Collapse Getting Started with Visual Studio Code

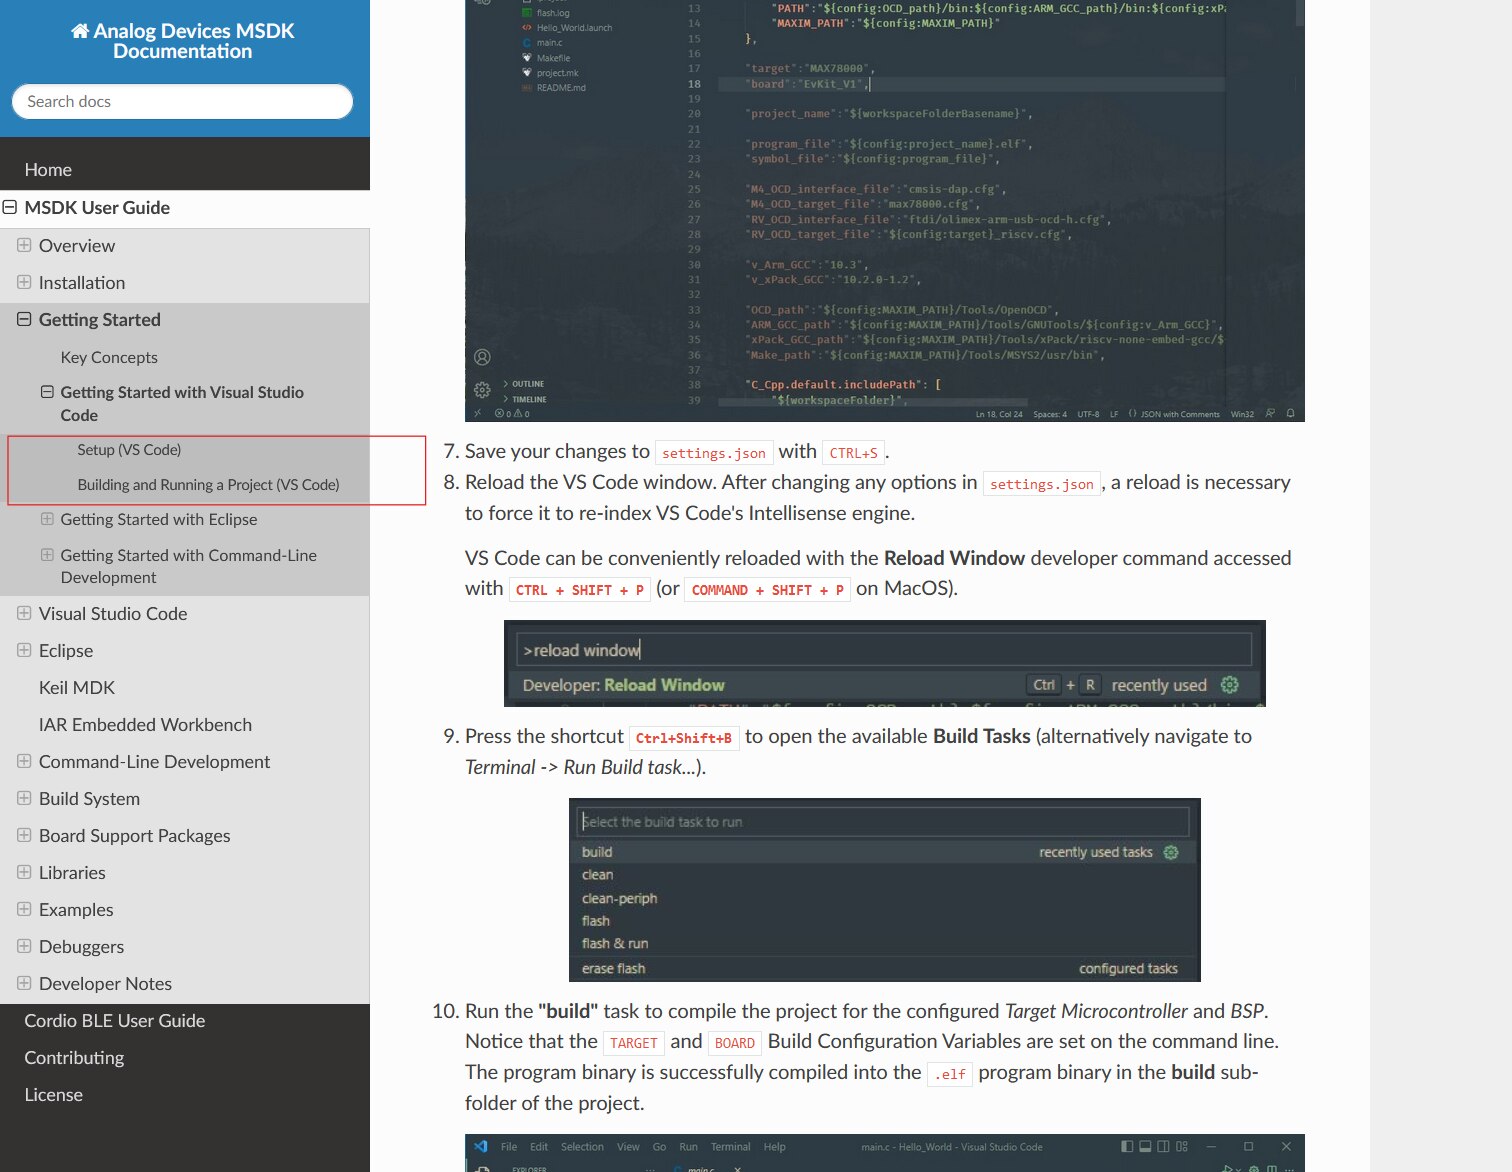point(47,392)
